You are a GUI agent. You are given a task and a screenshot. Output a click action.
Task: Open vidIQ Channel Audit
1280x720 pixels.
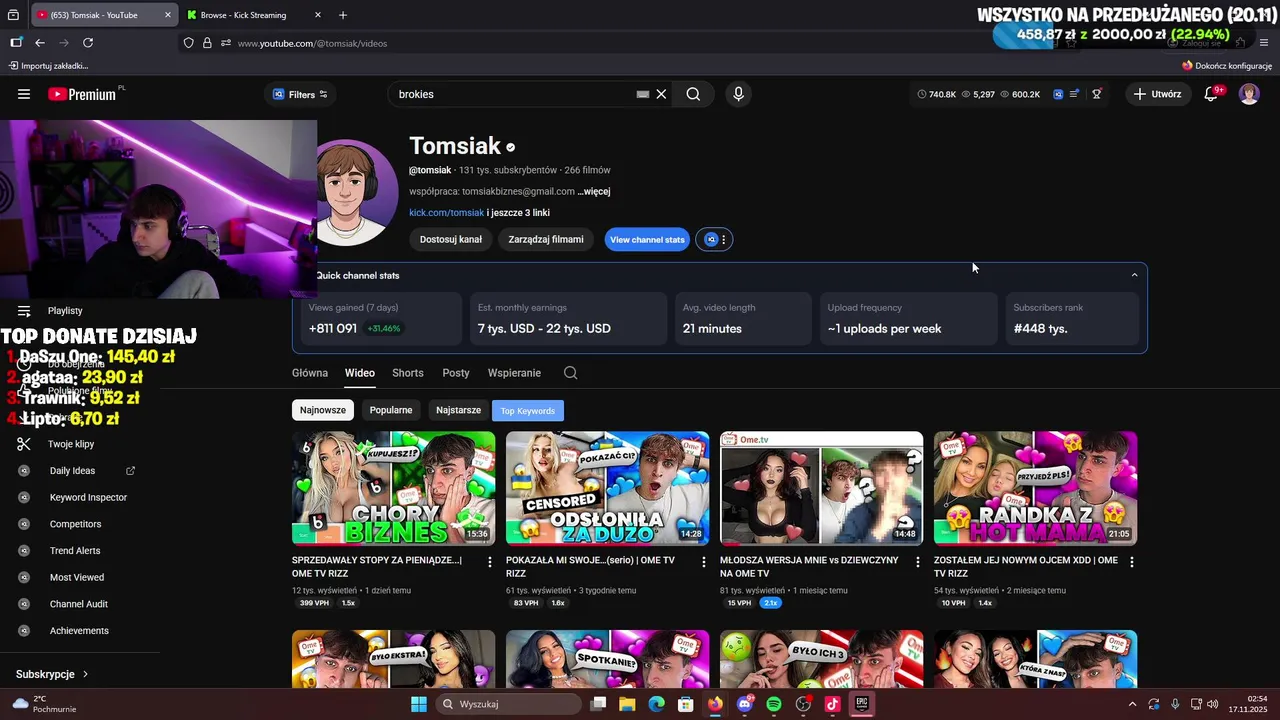click(x=80, y=604)
